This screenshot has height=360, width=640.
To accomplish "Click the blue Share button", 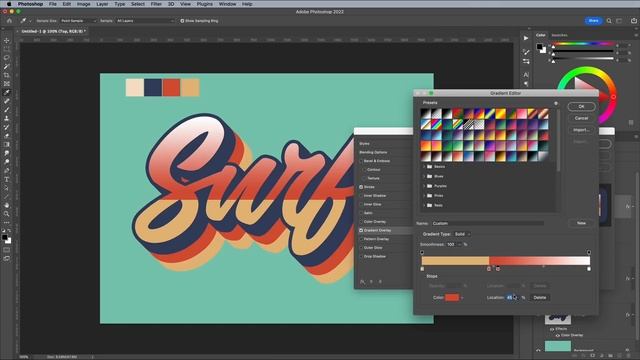I will coord(593,21).
